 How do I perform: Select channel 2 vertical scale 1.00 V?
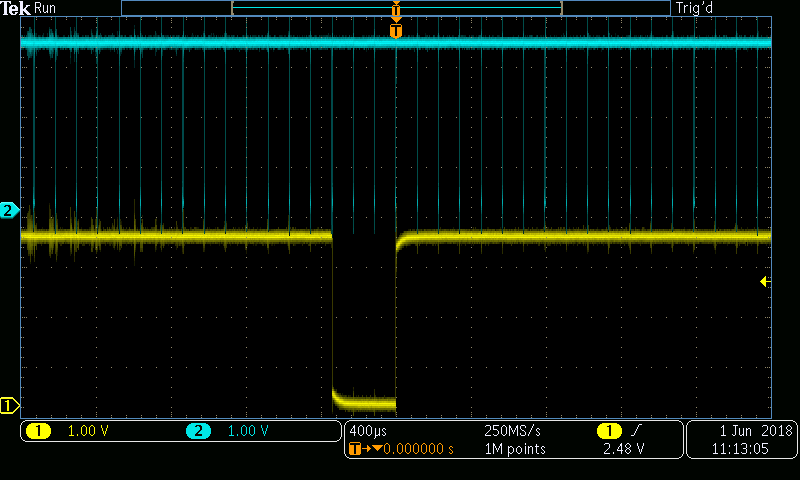[248, 431]
